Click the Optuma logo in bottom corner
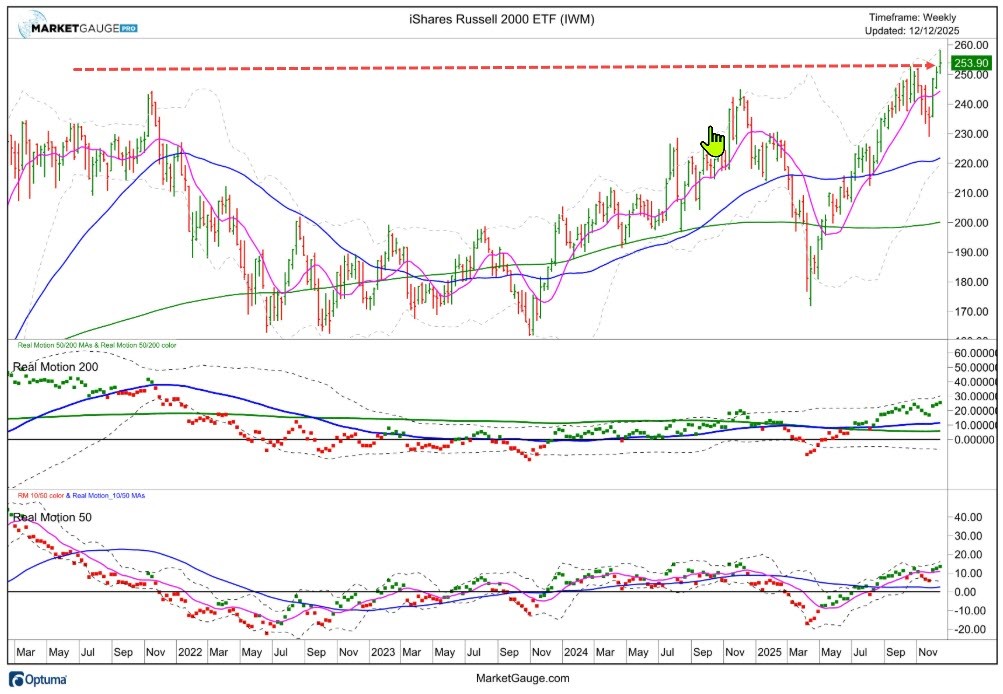The height and width of the screenshot is (694, 1003). pyautogui.click(x=40, y=678)
